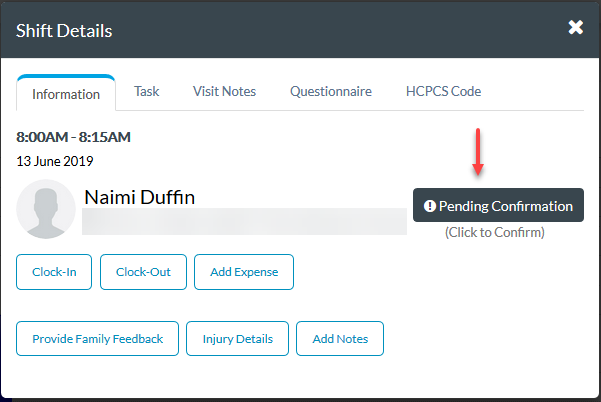Click the '(Click to Confirm)' hint text

(495, 232)
